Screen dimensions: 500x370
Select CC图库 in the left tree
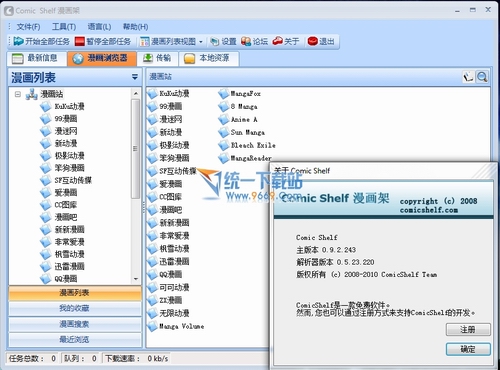coord(66,205)
